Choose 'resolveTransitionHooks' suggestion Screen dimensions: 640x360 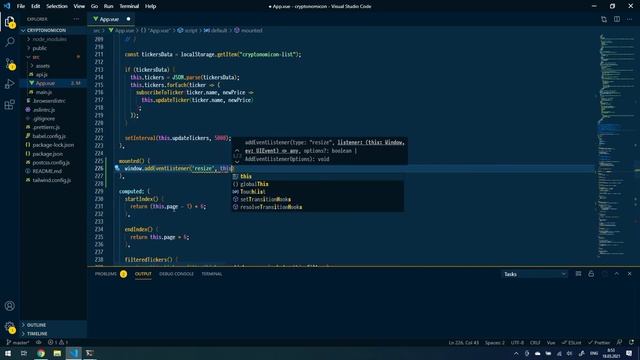pos(318,207)
